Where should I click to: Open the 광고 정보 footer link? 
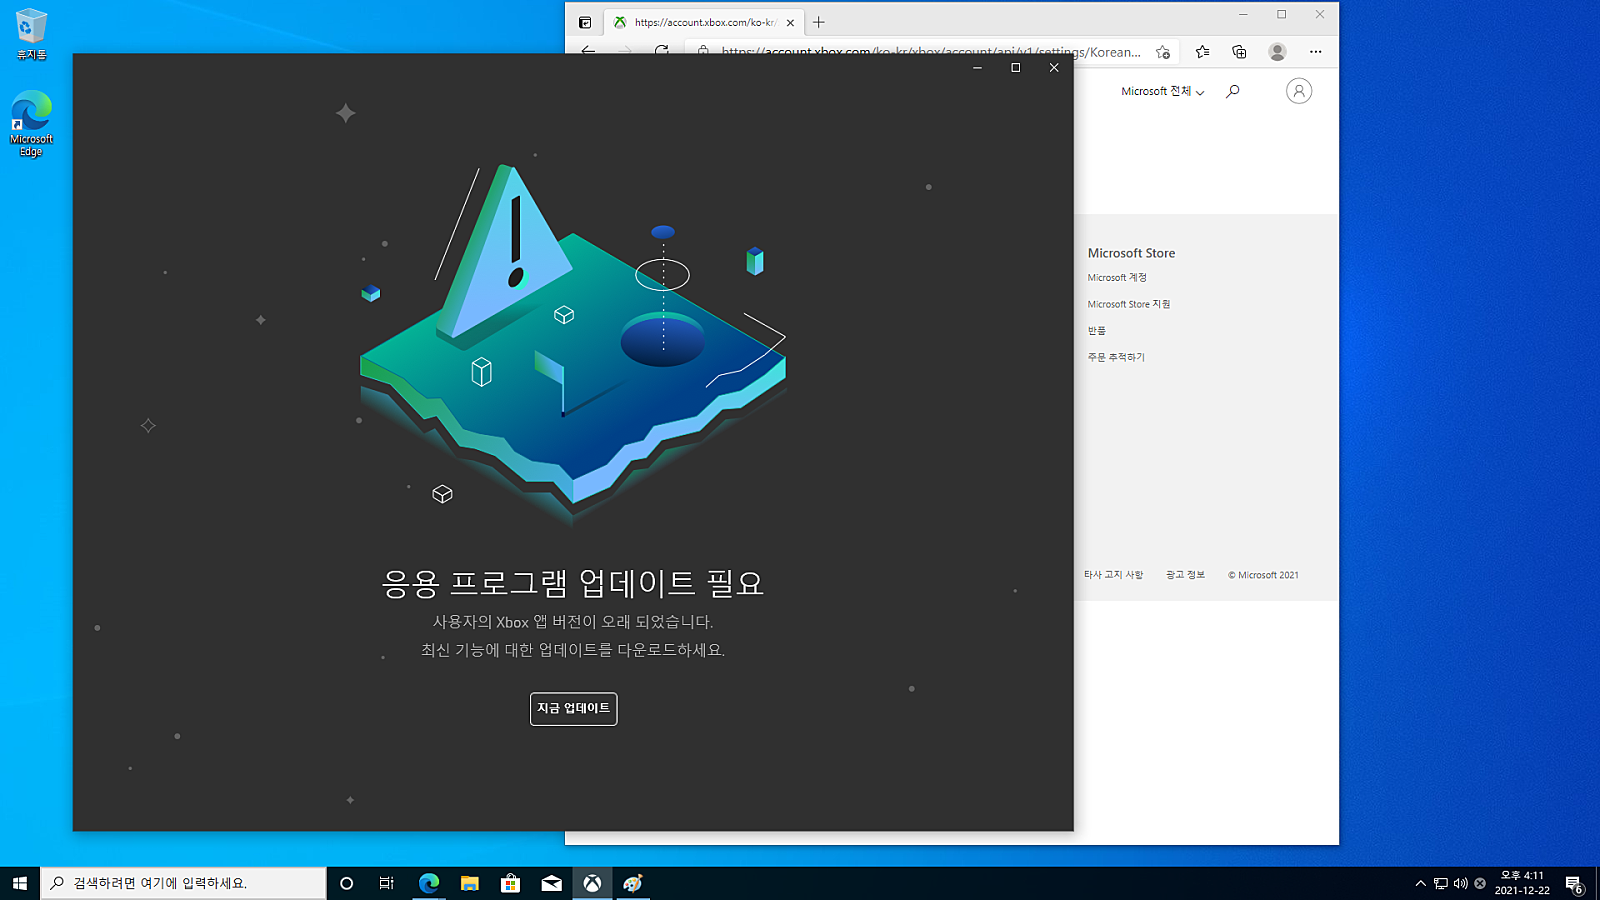point(1185,575)
